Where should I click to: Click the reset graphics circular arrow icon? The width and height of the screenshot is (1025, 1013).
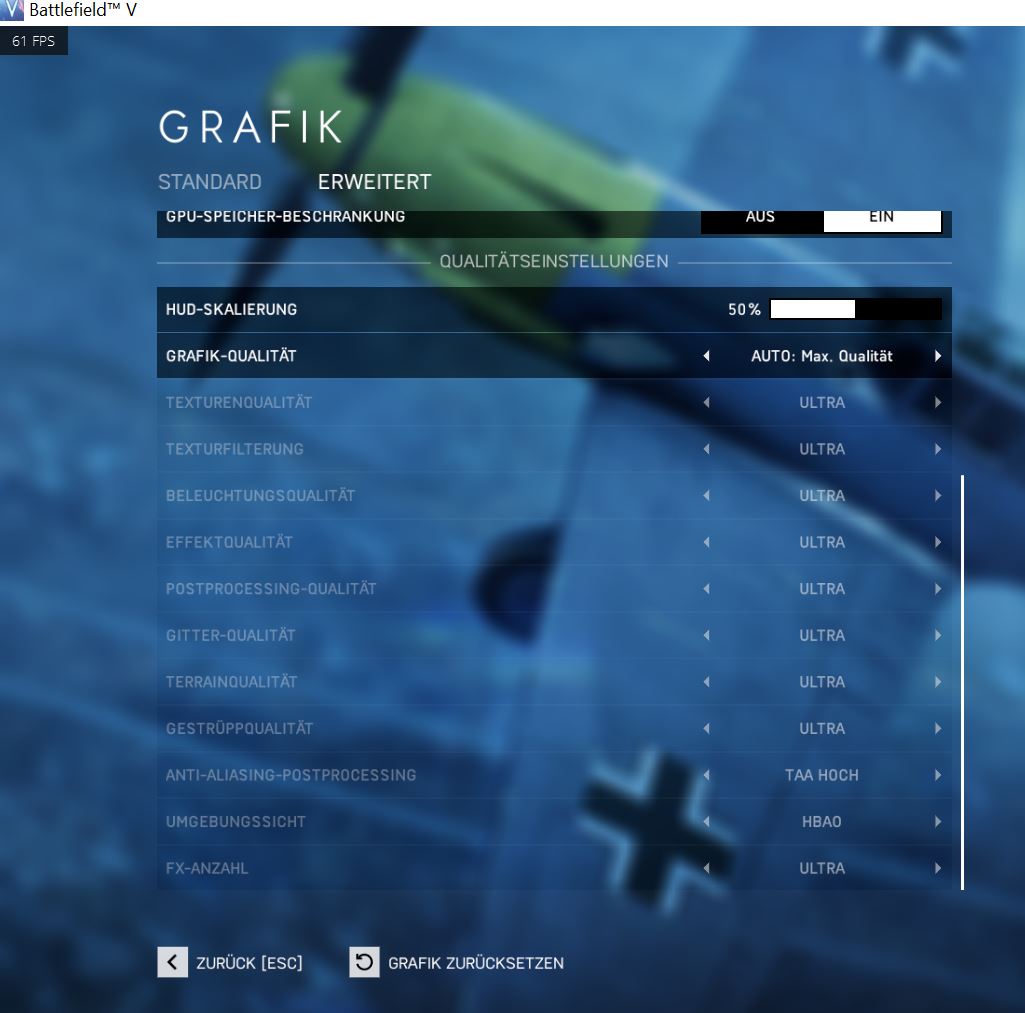coord(364,962)
